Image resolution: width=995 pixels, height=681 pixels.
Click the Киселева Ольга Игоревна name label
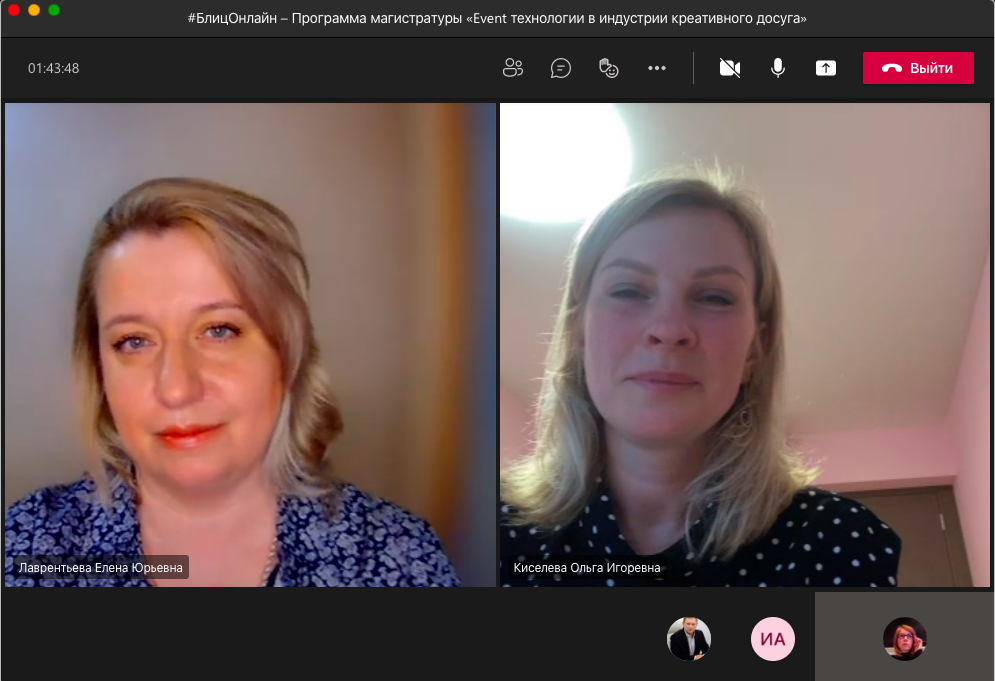(587, 568)
